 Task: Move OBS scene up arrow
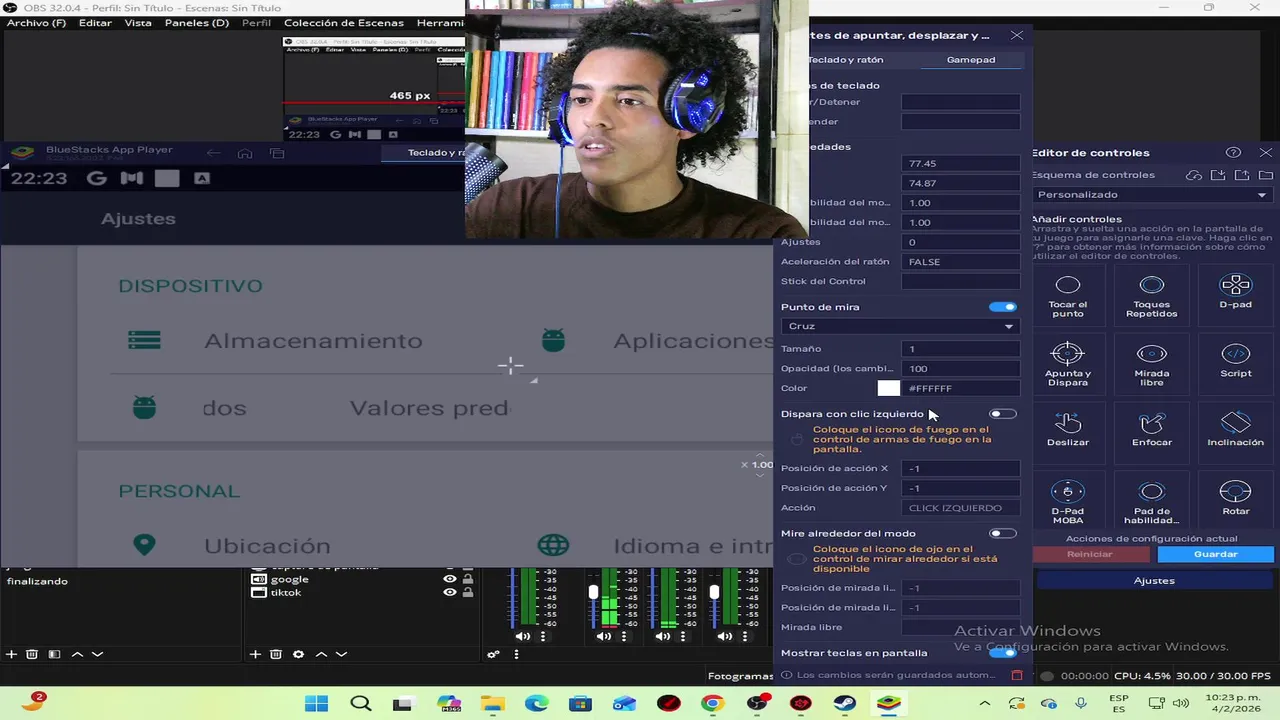[x=76, y=654]
